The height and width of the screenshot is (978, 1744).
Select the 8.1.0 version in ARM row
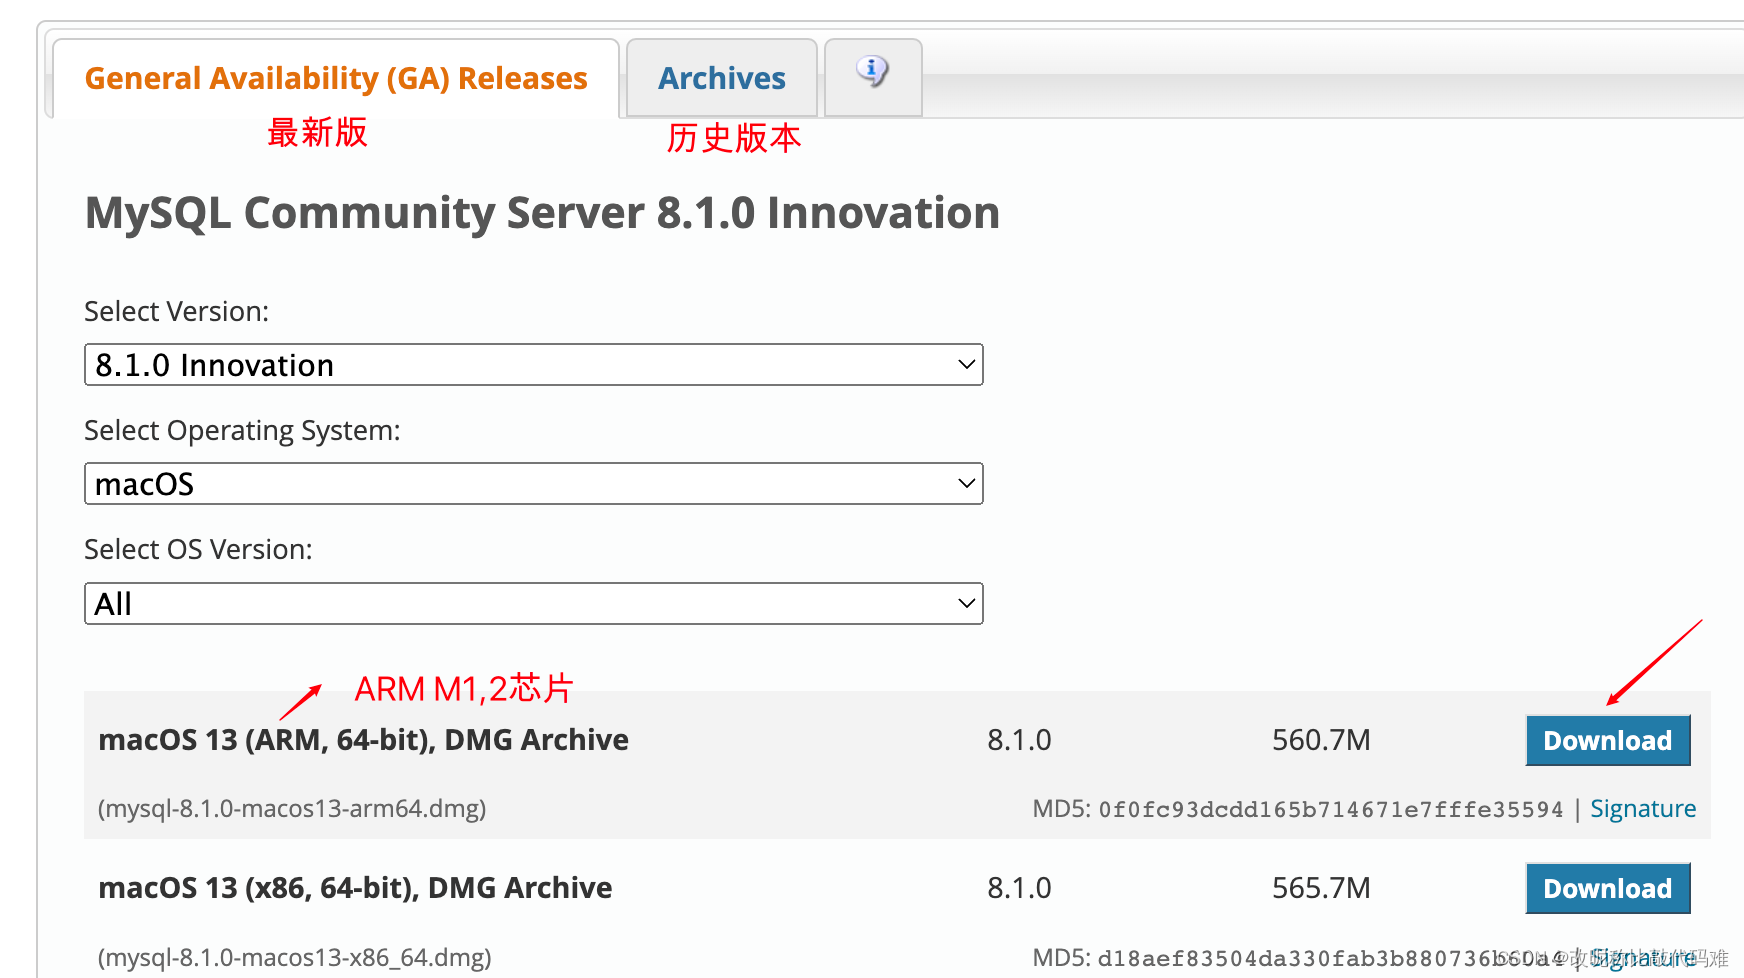coord(1019,740)
